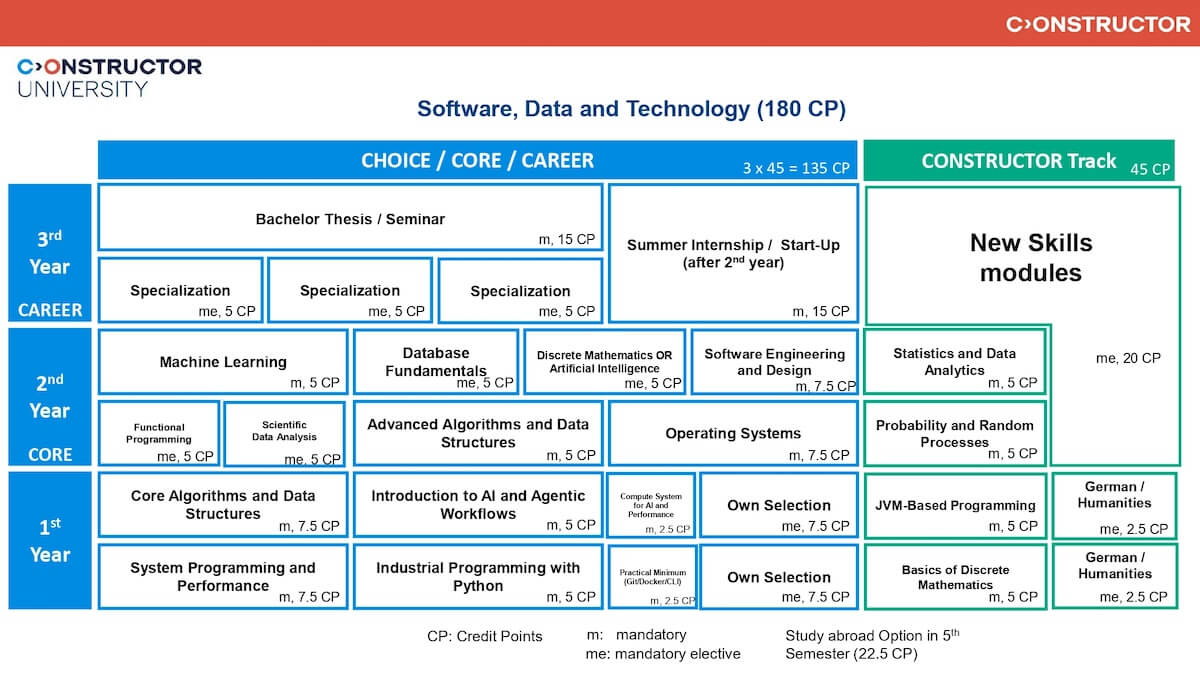
Task: Click Practical Minimum (Git/Docker/CLI) box
Action: [651, 576]
